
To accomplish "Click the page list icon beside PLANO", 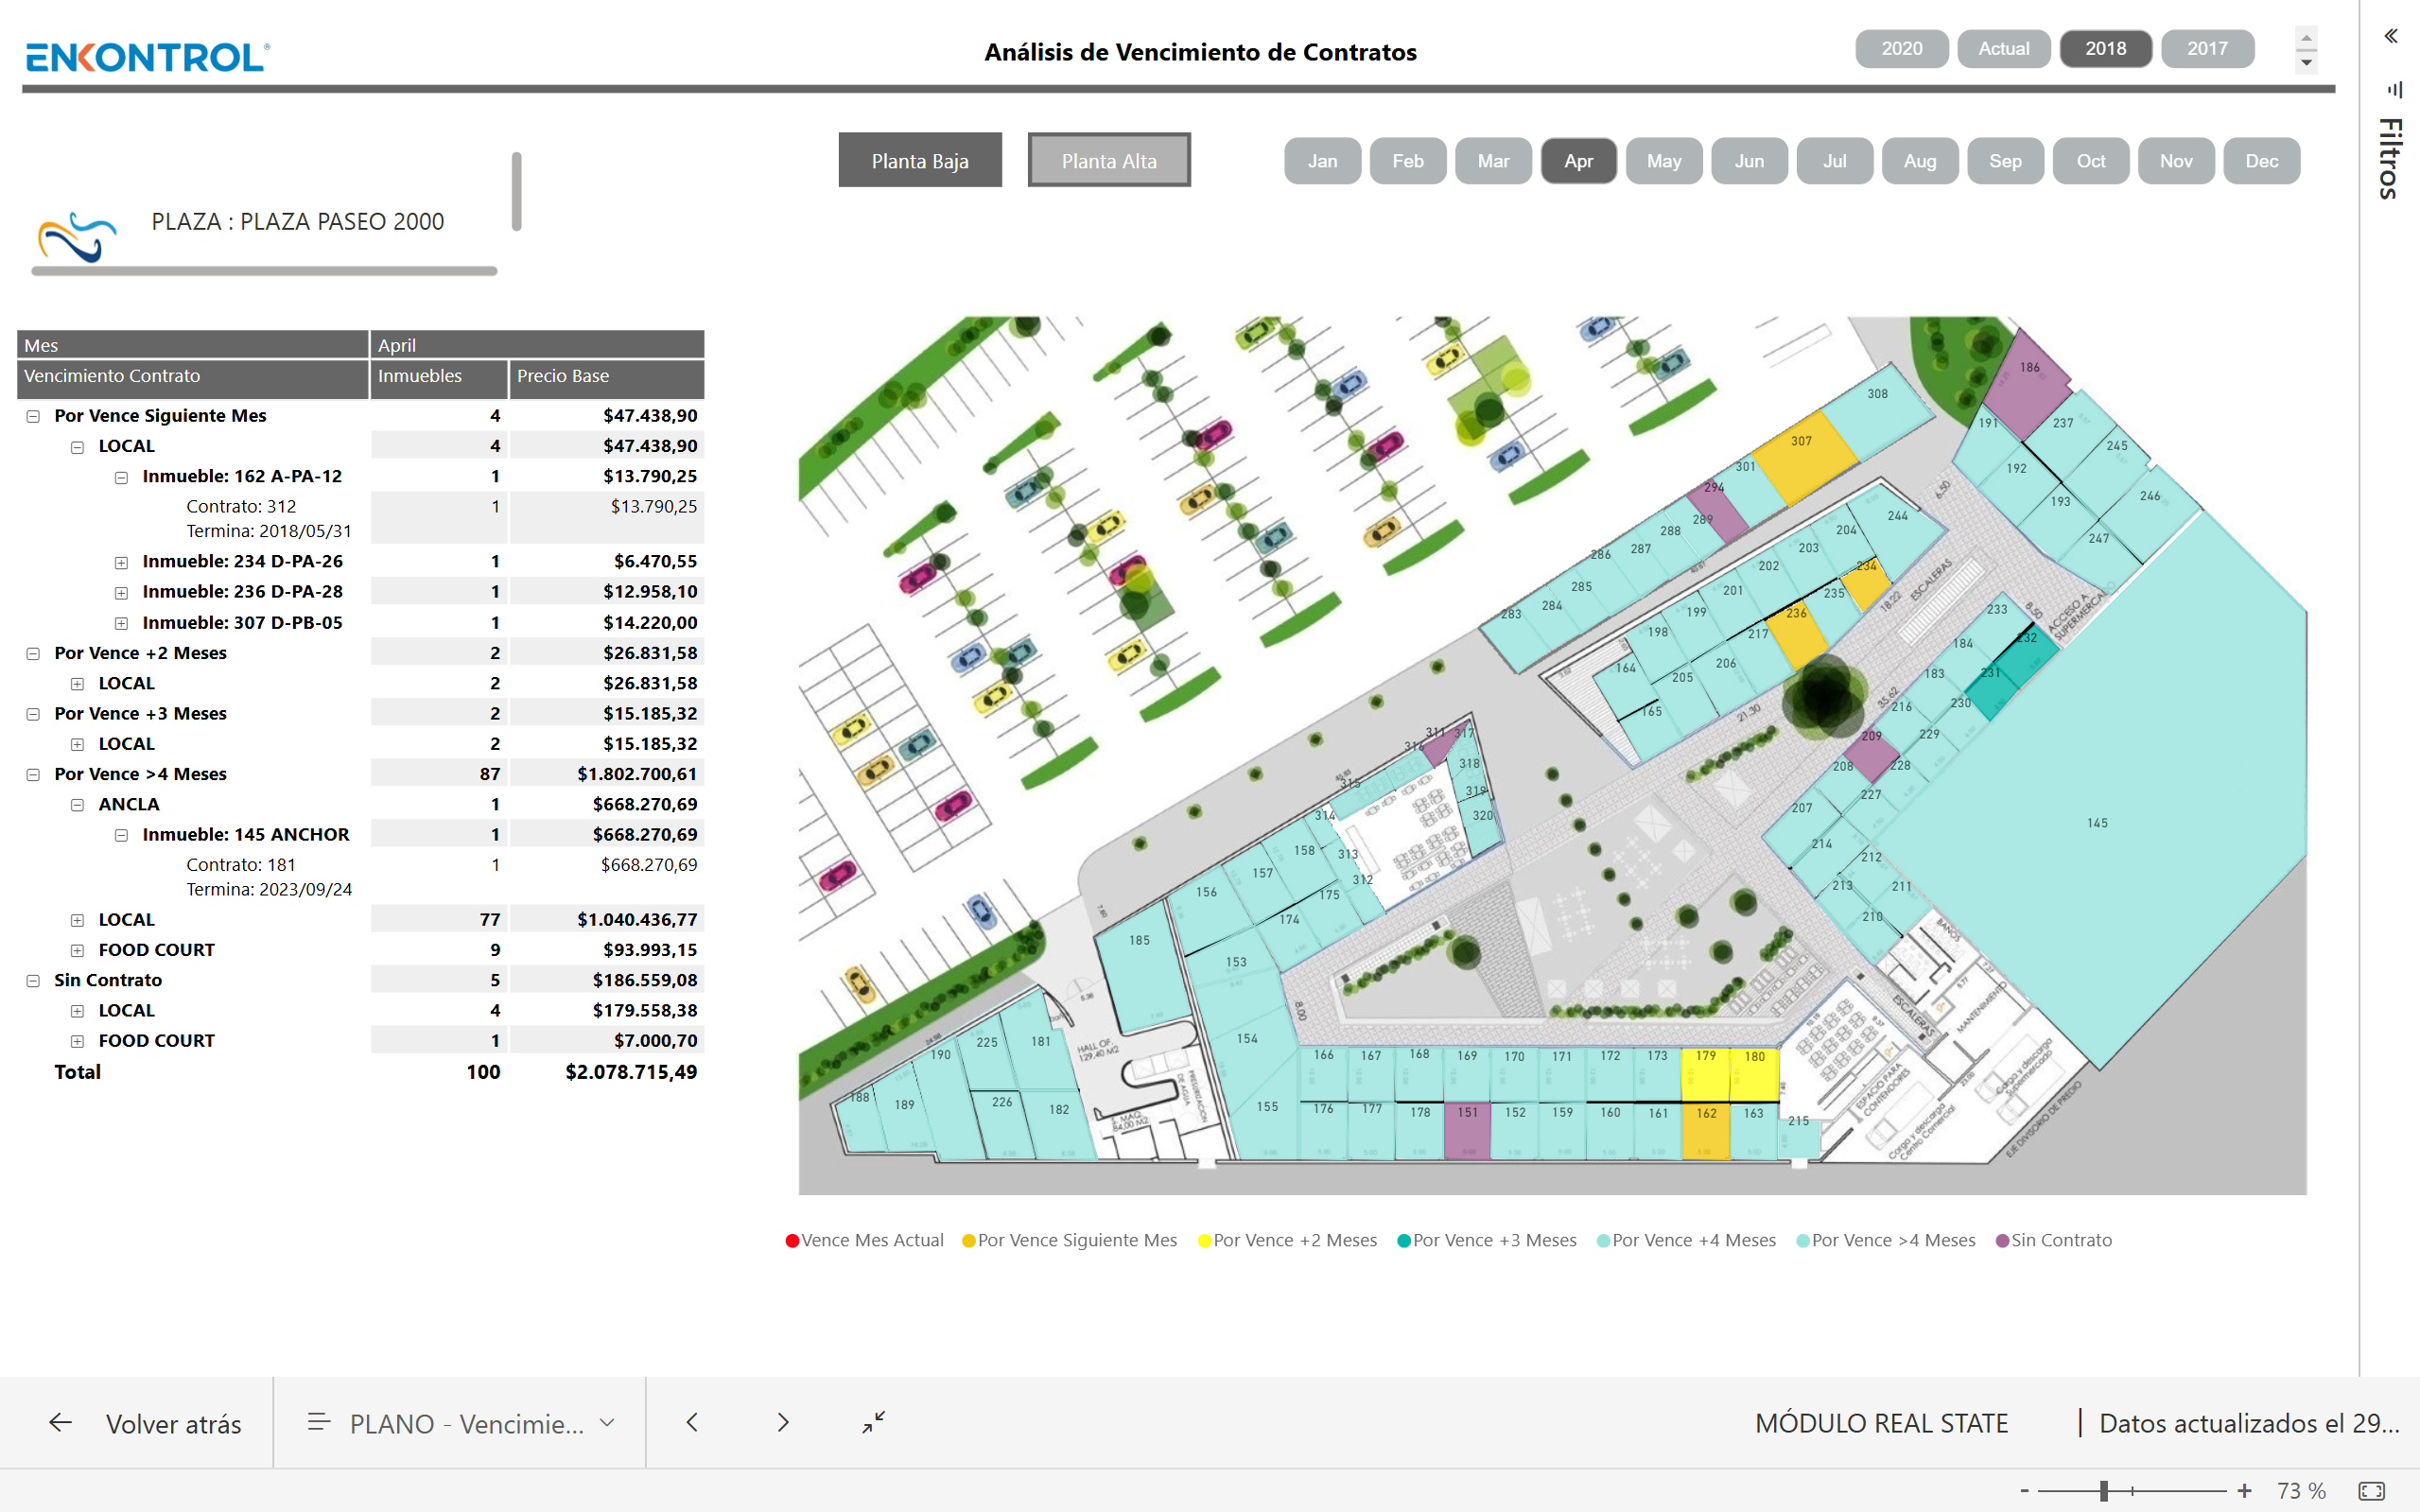I will (x=318, y=1422).
